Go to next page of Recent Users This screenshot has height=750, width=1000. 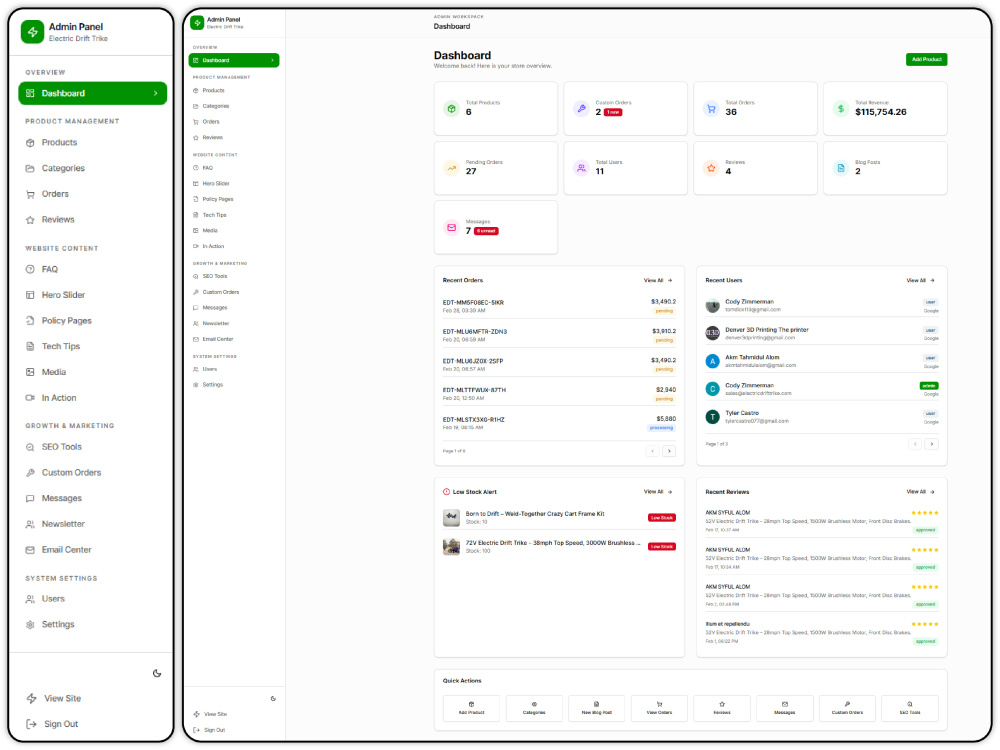931,444
